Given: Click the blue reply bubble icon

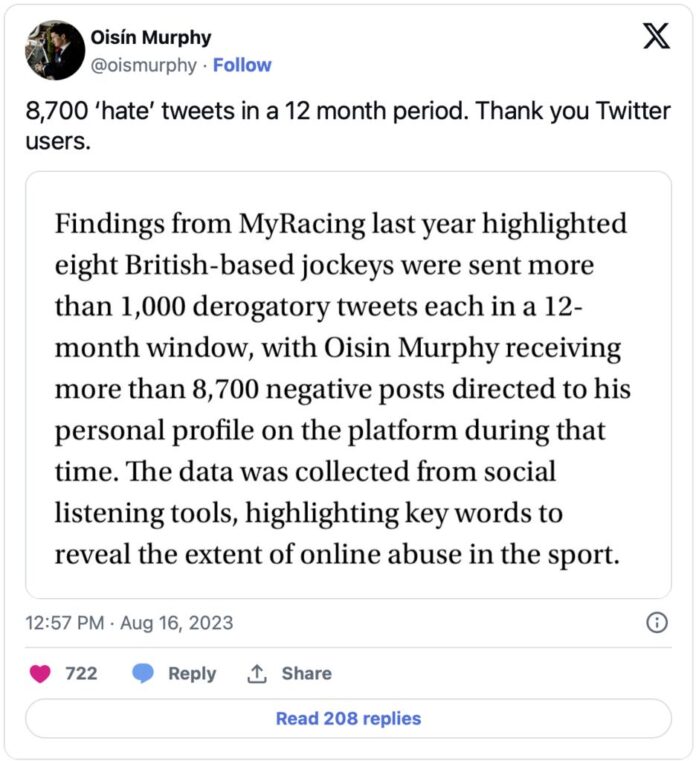Looking at the screenshot, I should [143, 674].
